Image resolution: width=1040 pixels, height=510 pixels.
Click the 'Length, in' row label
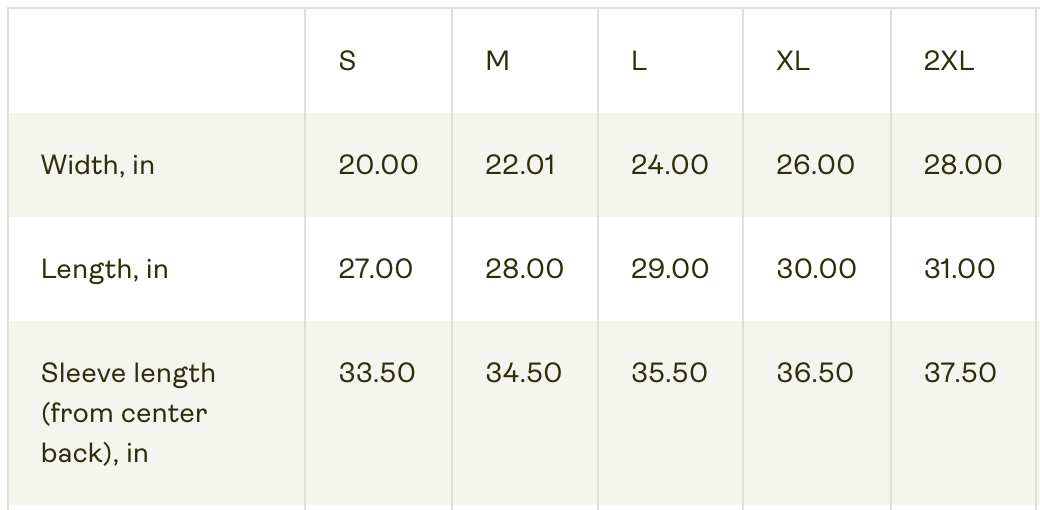tap(104, 269)
